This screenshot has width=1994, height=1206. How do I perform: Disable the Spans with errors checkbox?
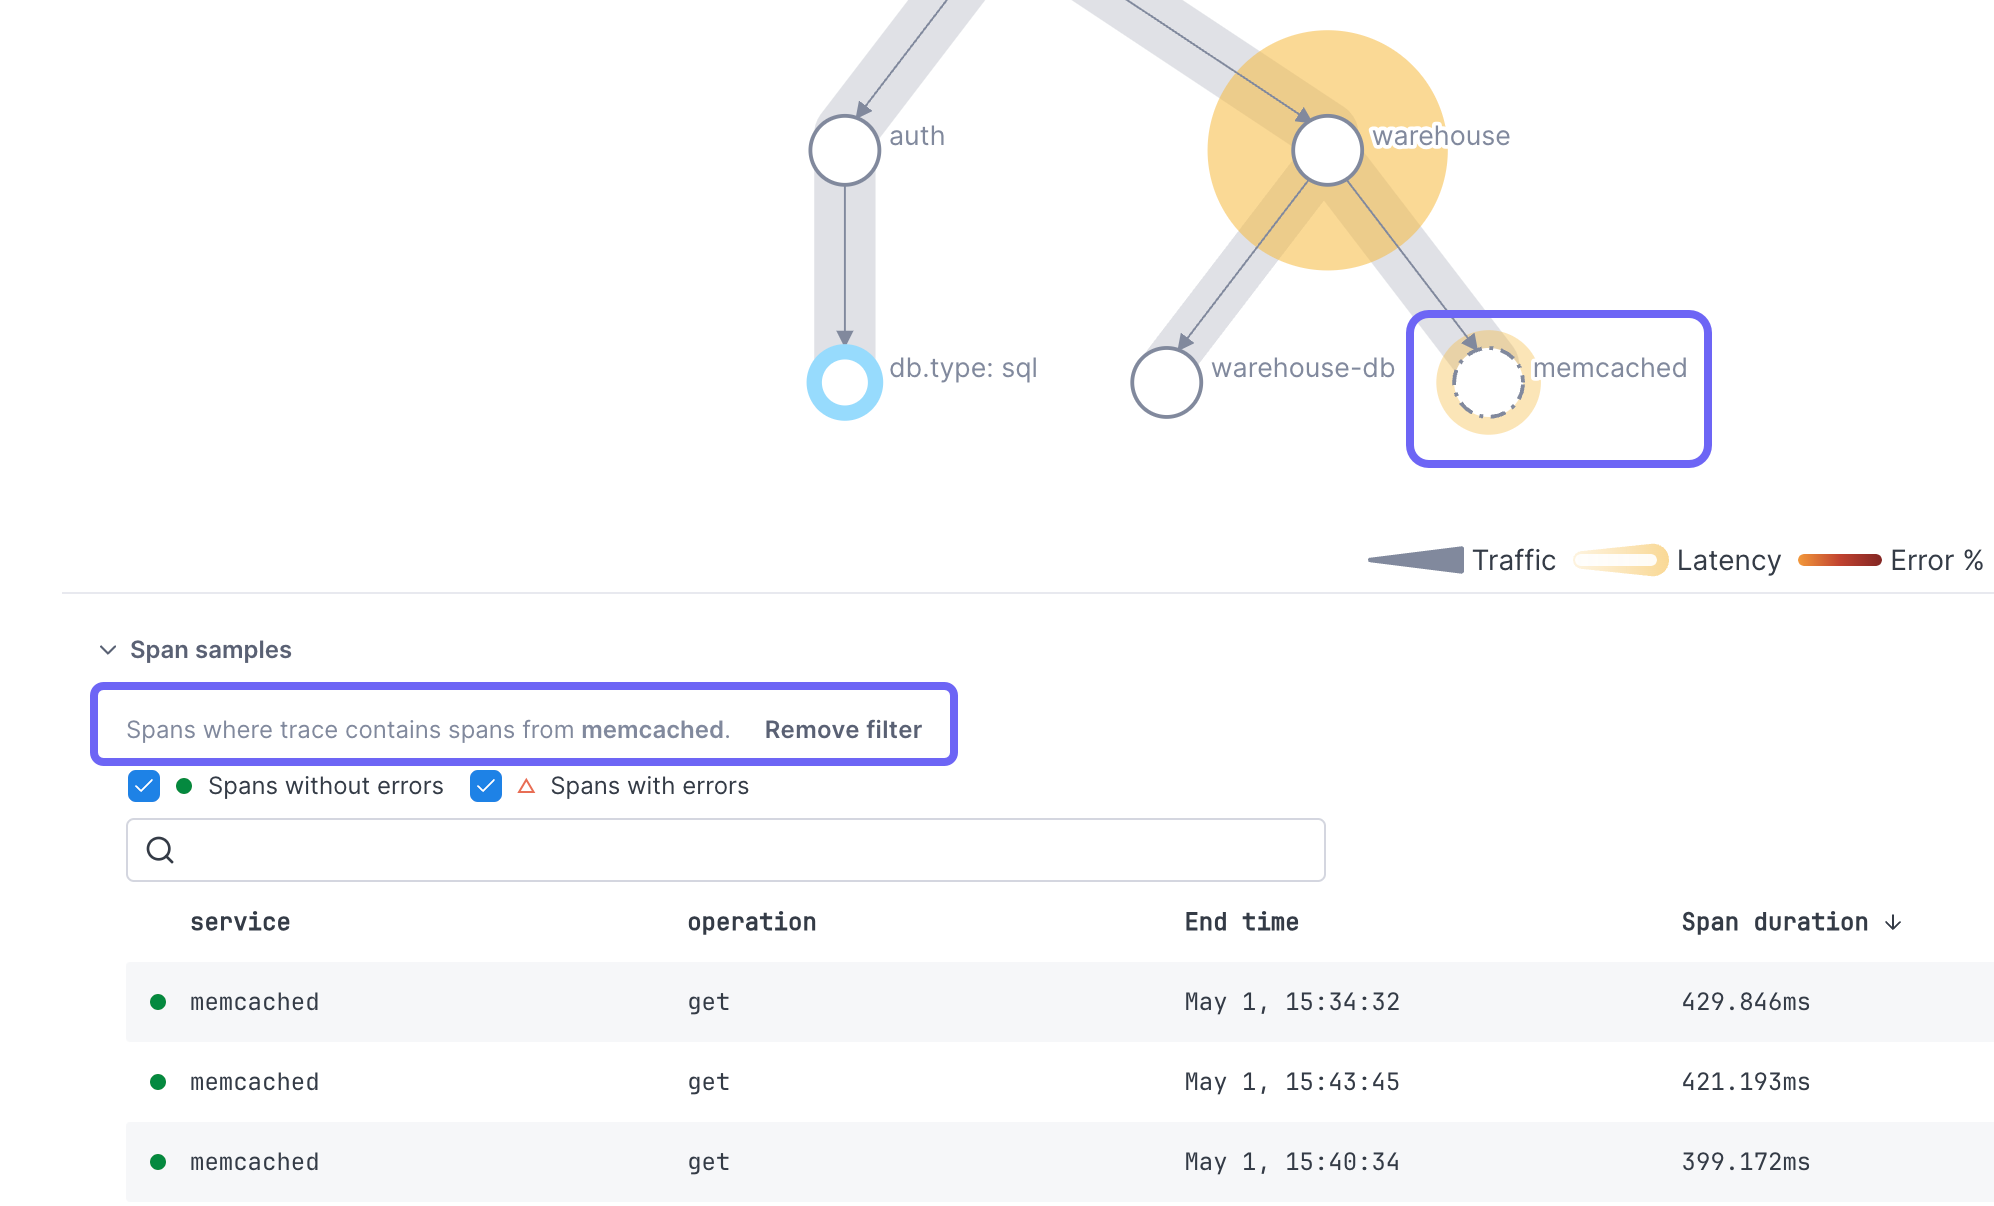[485, 786]
